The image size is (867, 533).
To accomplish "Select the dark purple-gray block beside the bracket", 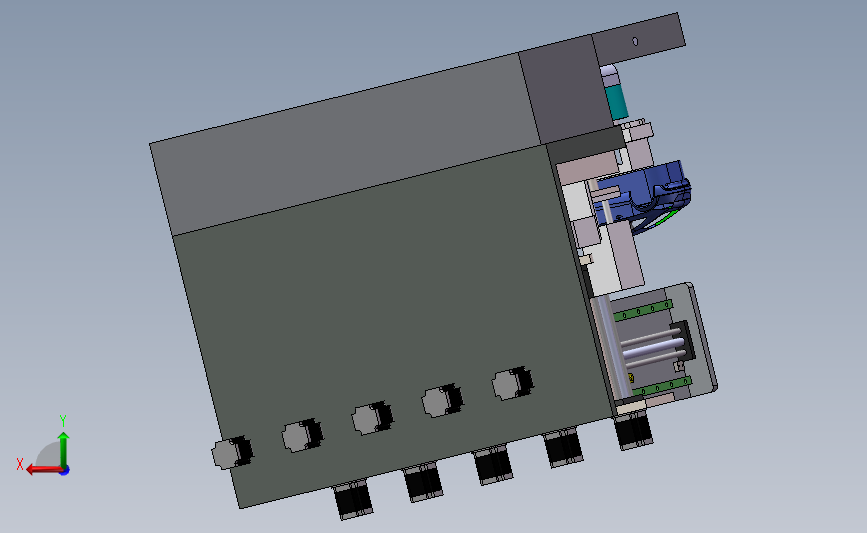I will [565, 91].
